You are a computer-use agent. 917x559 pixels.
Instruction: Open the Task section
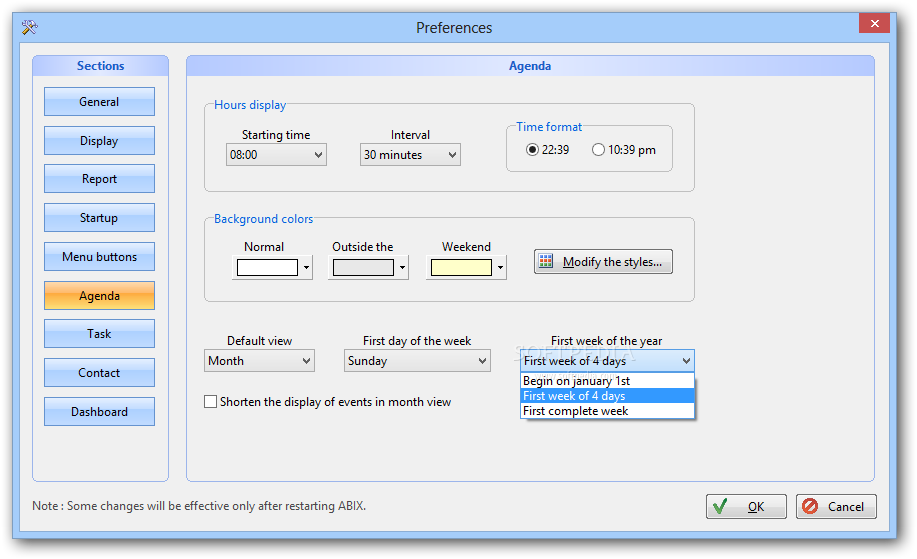tap(99, 334)
